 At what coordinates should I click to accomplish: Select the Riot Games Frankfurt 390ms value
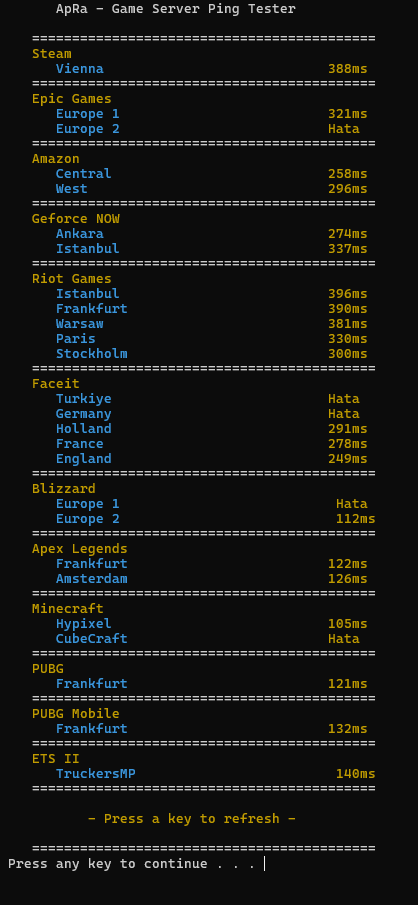pos(348,309)
